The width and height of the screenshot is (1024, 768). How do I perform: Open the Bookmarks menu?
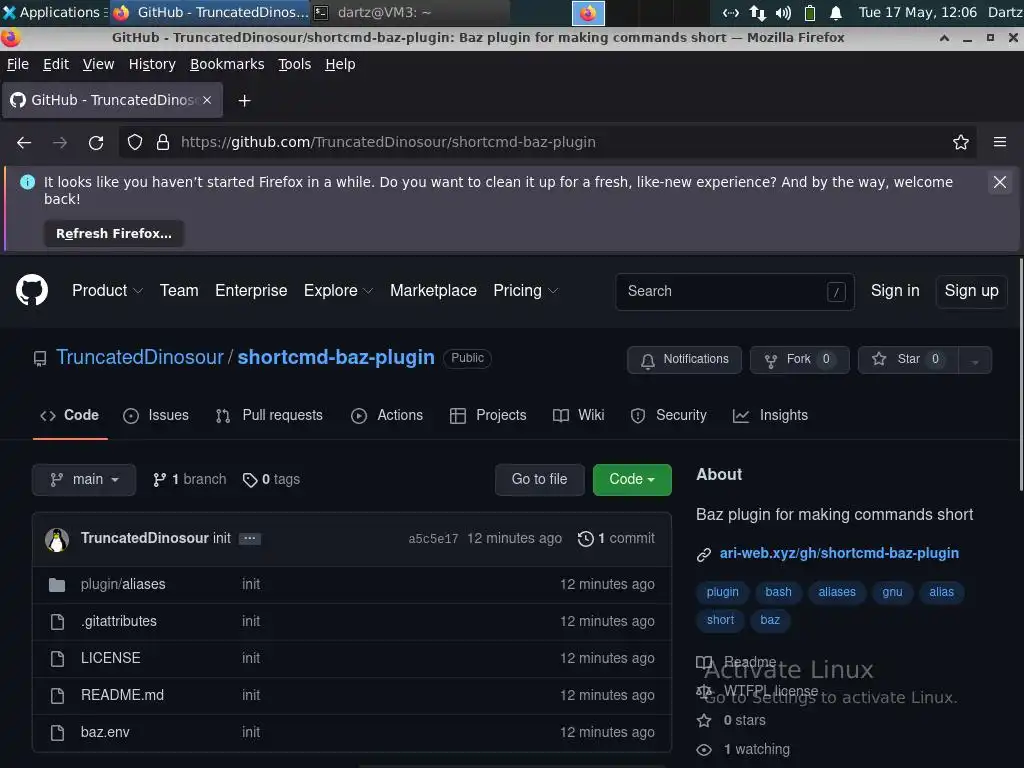click(227, 64)
